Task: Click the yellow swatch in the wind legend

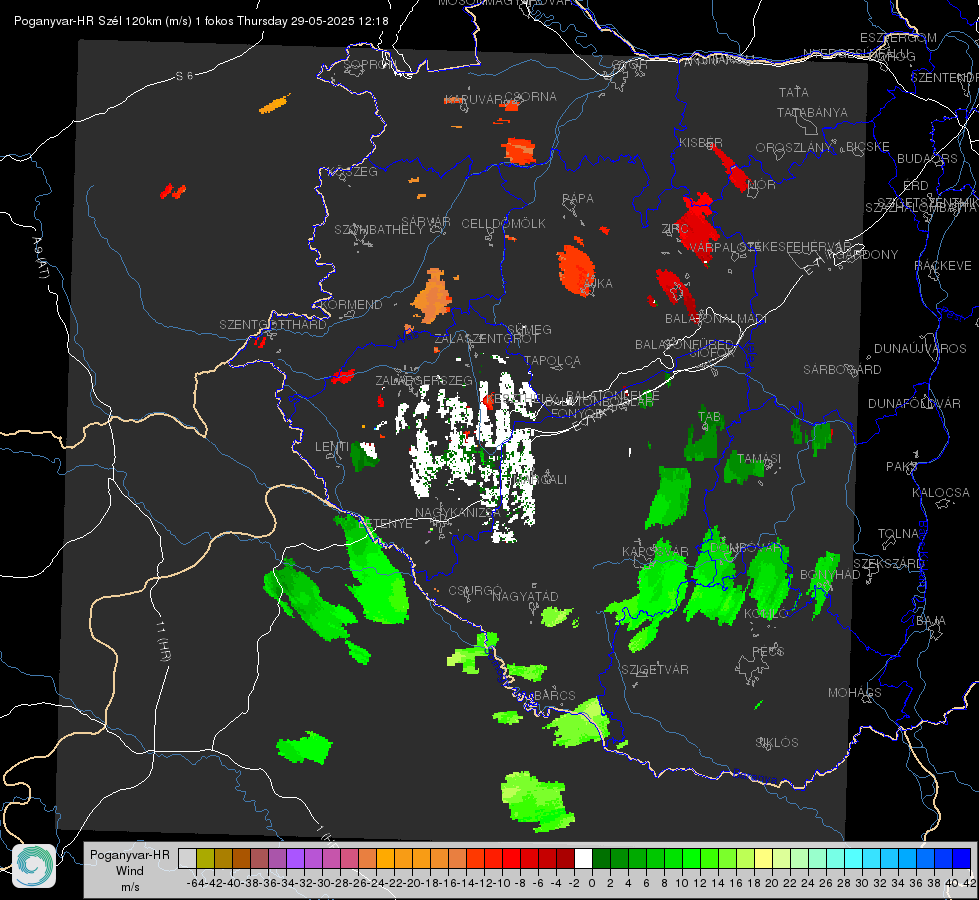Action: pos(763,858)
